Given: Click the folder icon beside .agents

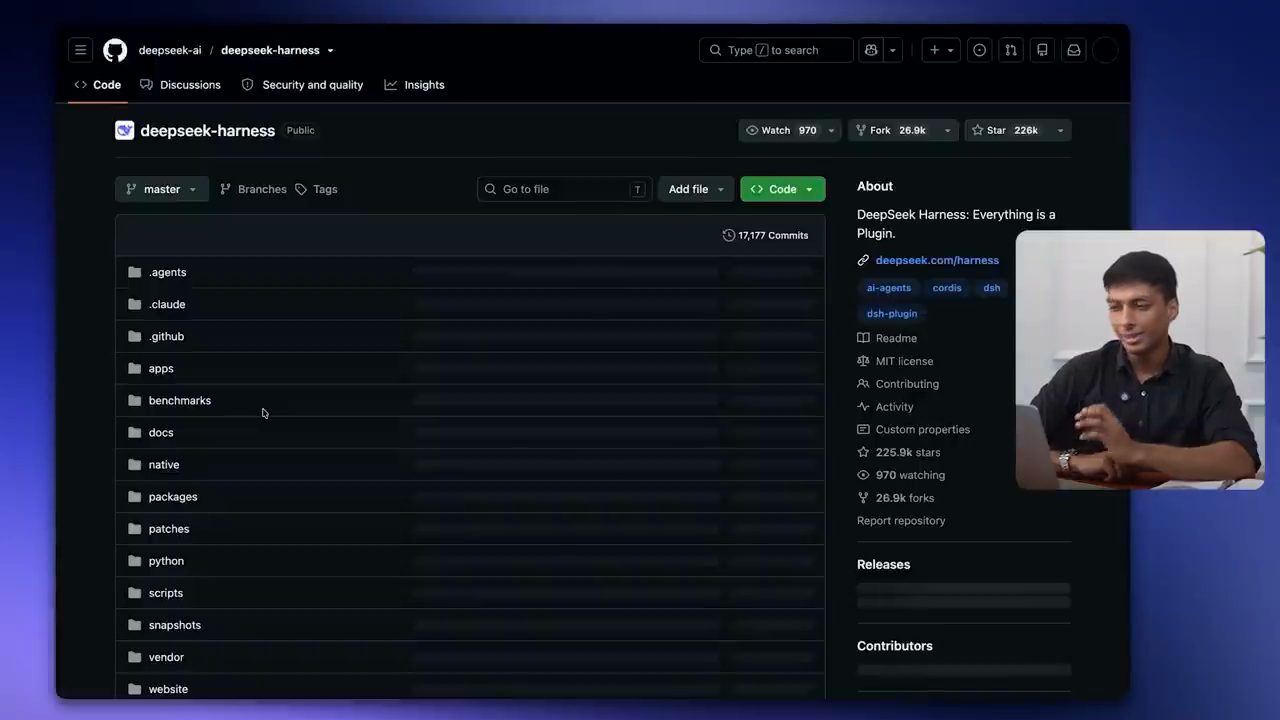Looking at the screenshot, I should (x=135, y=272).
